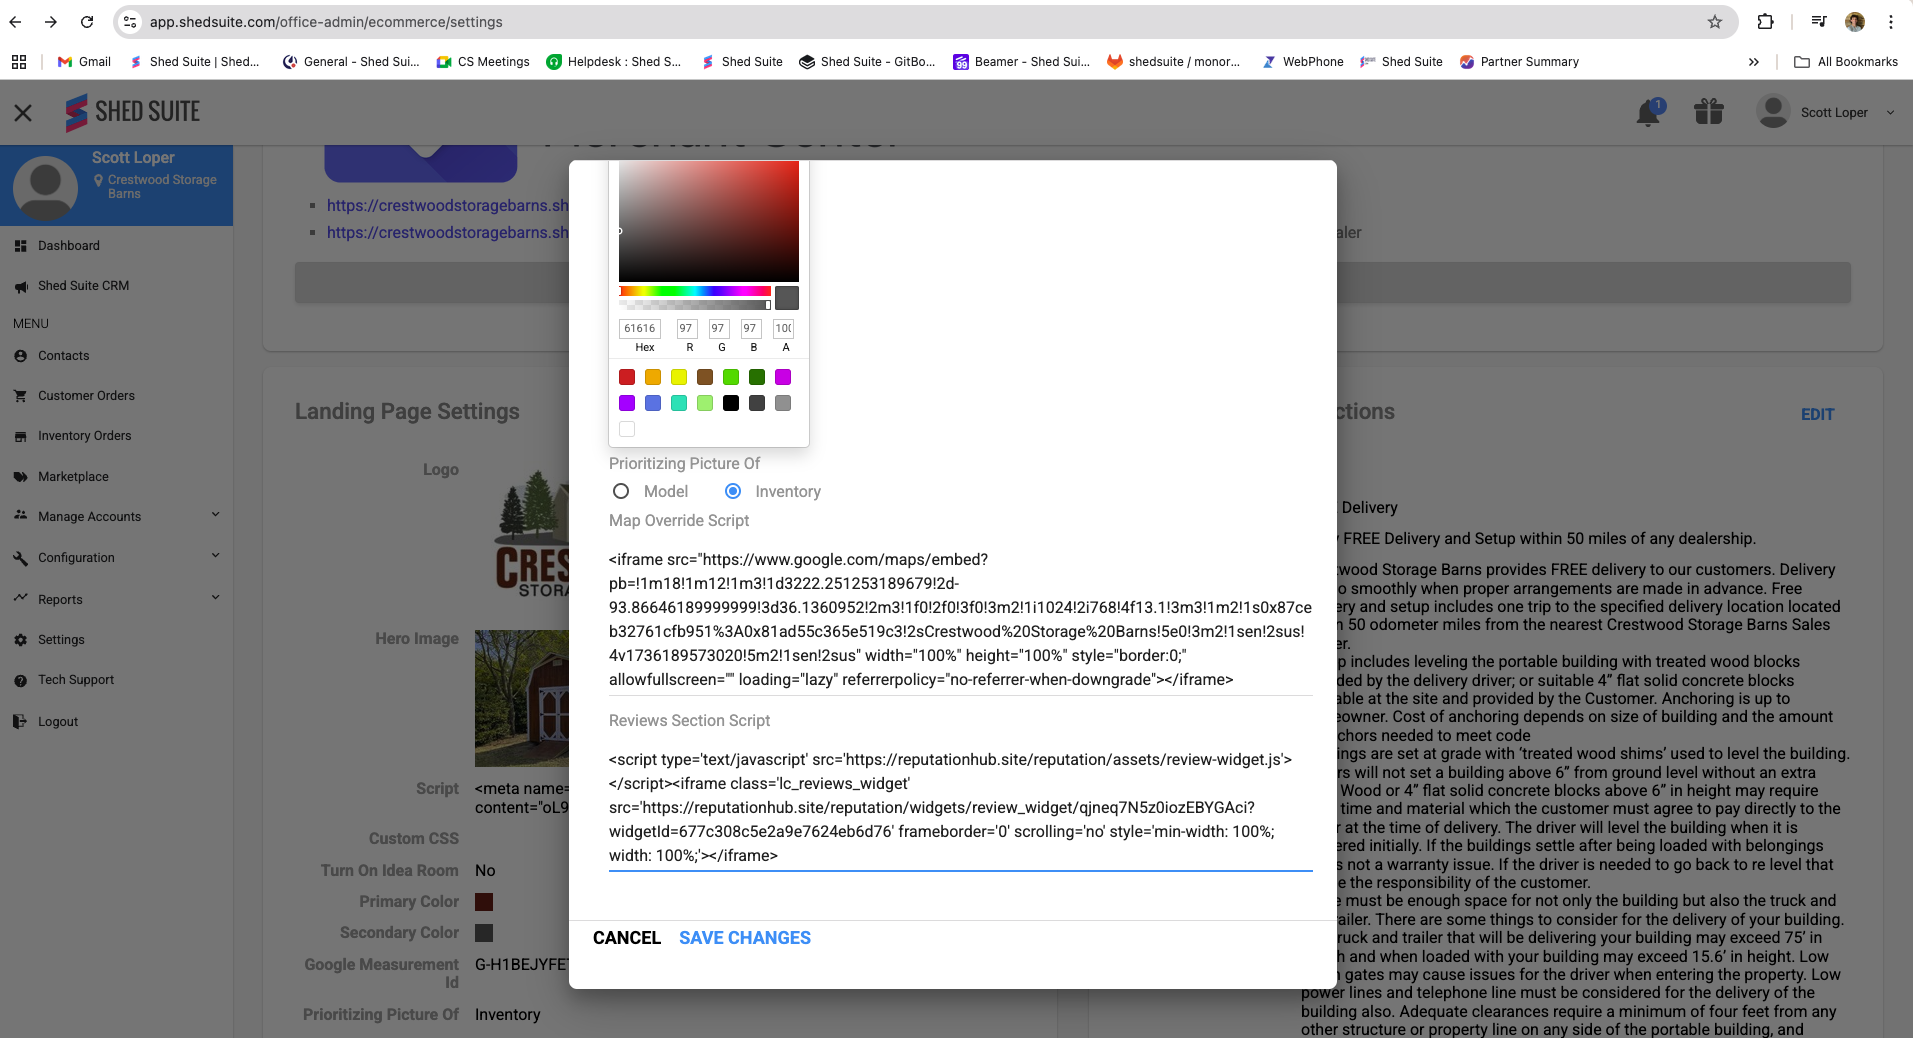The height and width of the screenshot is (1038, 1913).
Task: Click the Scott Loper avatar icon in header
Action: pyautogui.click(x=1773, y=112)
